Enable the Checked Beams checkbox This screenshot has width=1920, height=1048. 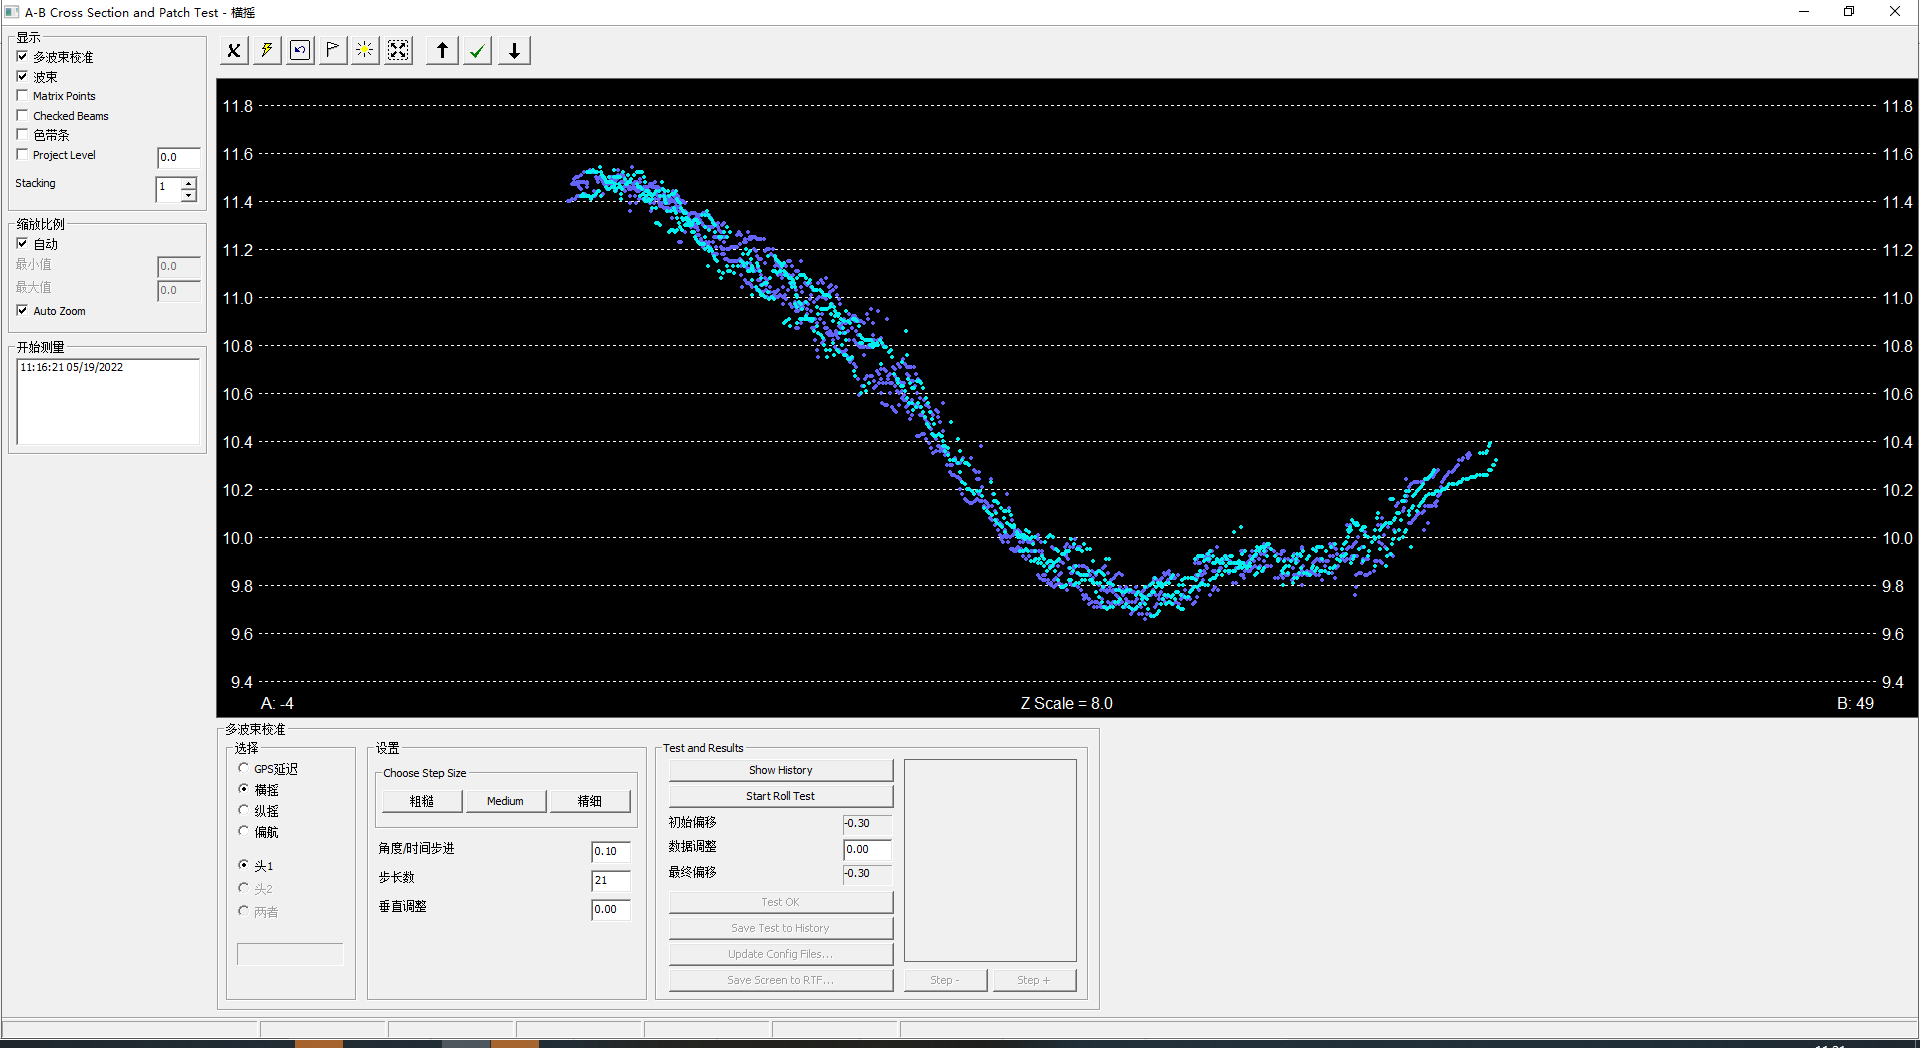click(x=23, y=116)
